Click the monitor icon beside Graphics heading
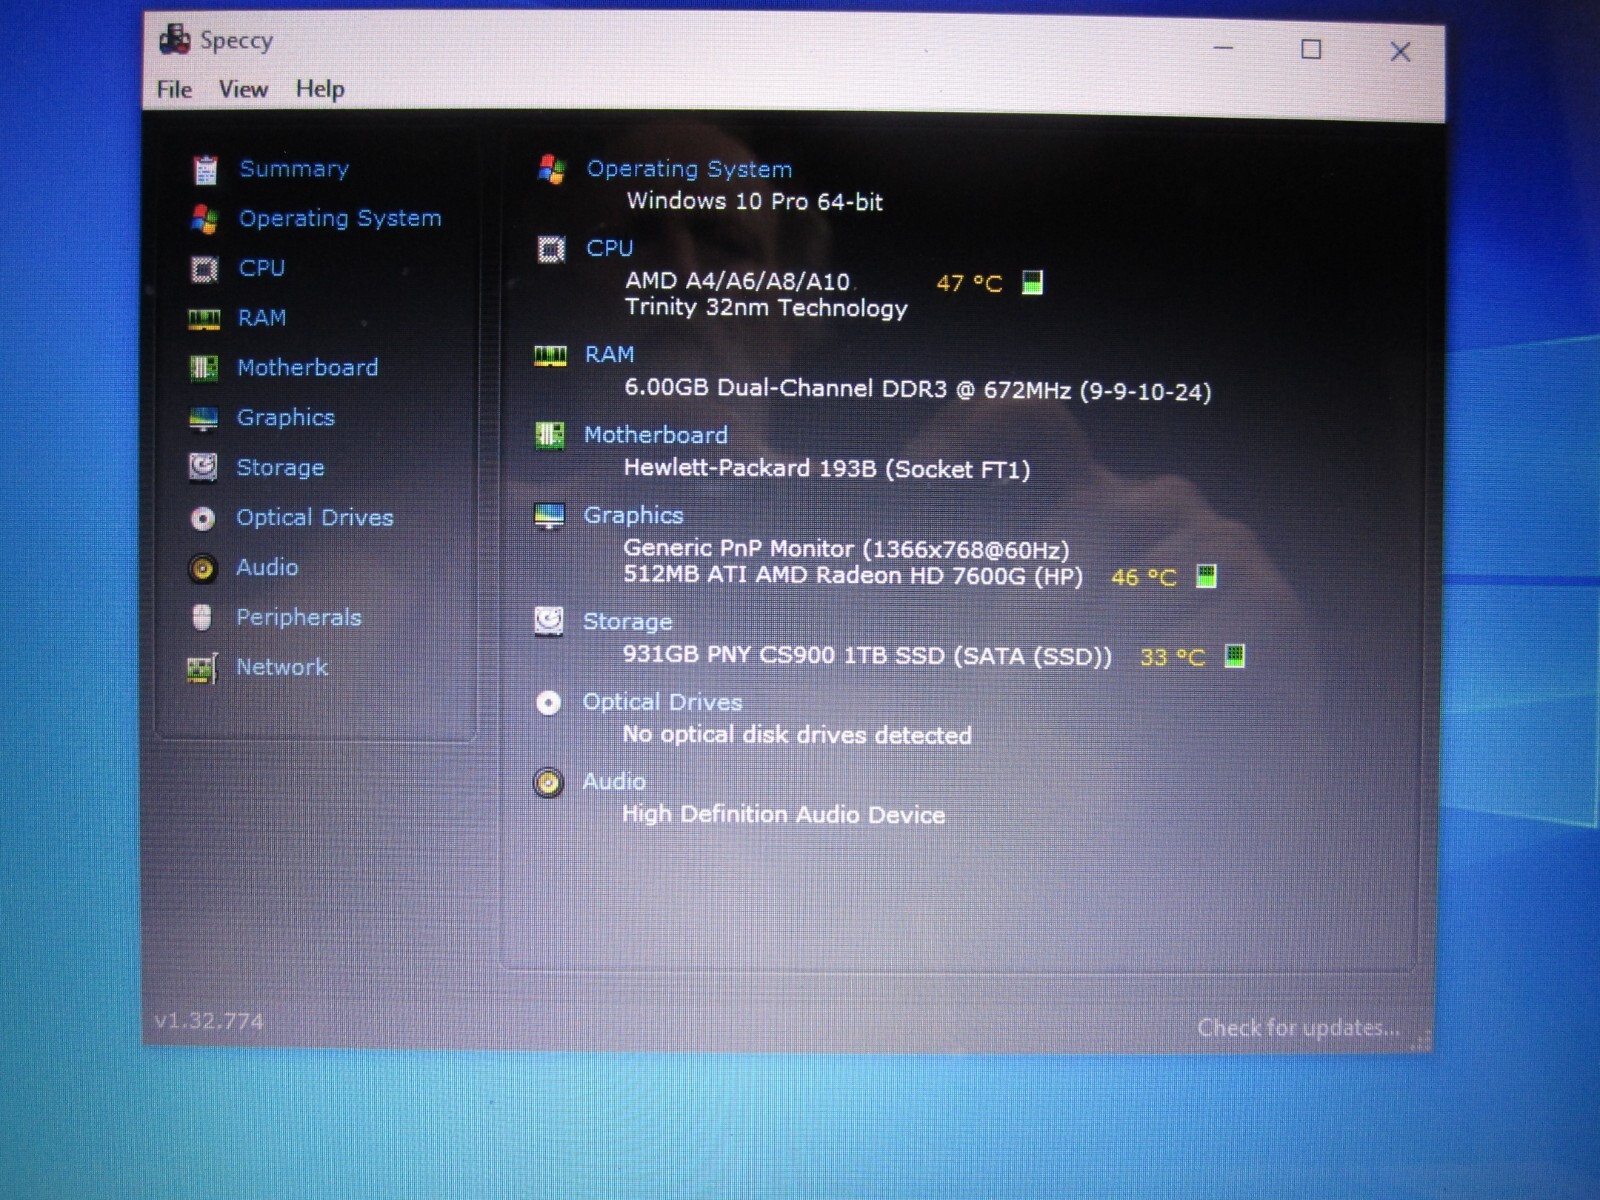The image size is (1600, 1200). click(549, 516)
